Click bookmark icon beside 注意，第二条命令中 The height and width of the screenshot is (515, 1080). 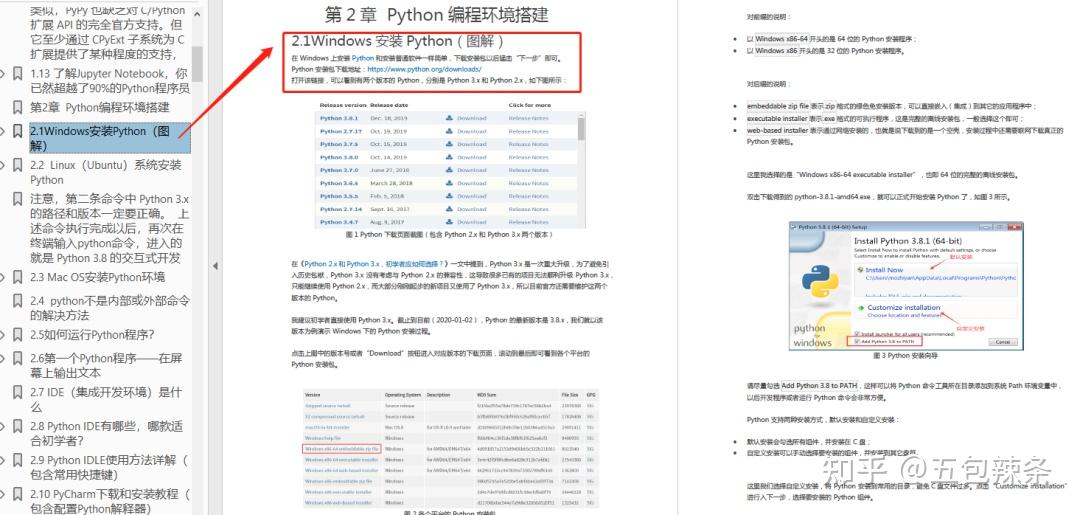[17, 198]
